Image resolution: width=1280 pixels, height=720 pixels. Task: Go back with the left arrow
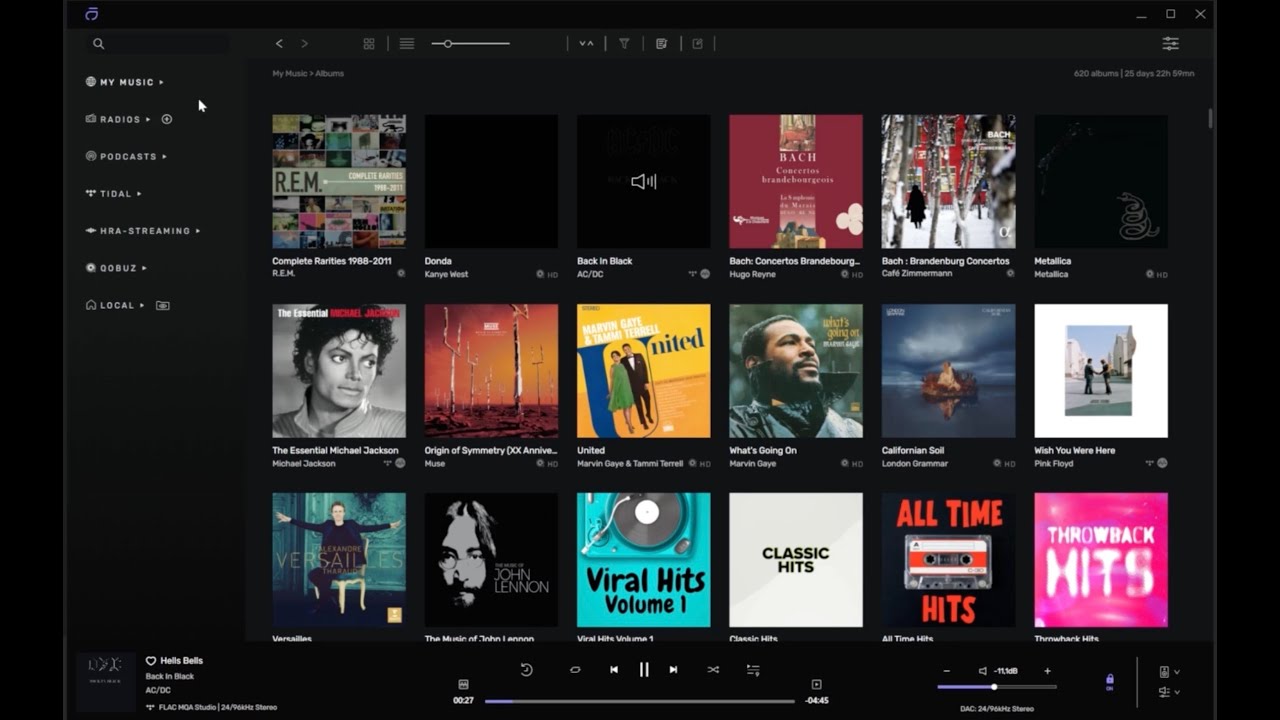279,44
